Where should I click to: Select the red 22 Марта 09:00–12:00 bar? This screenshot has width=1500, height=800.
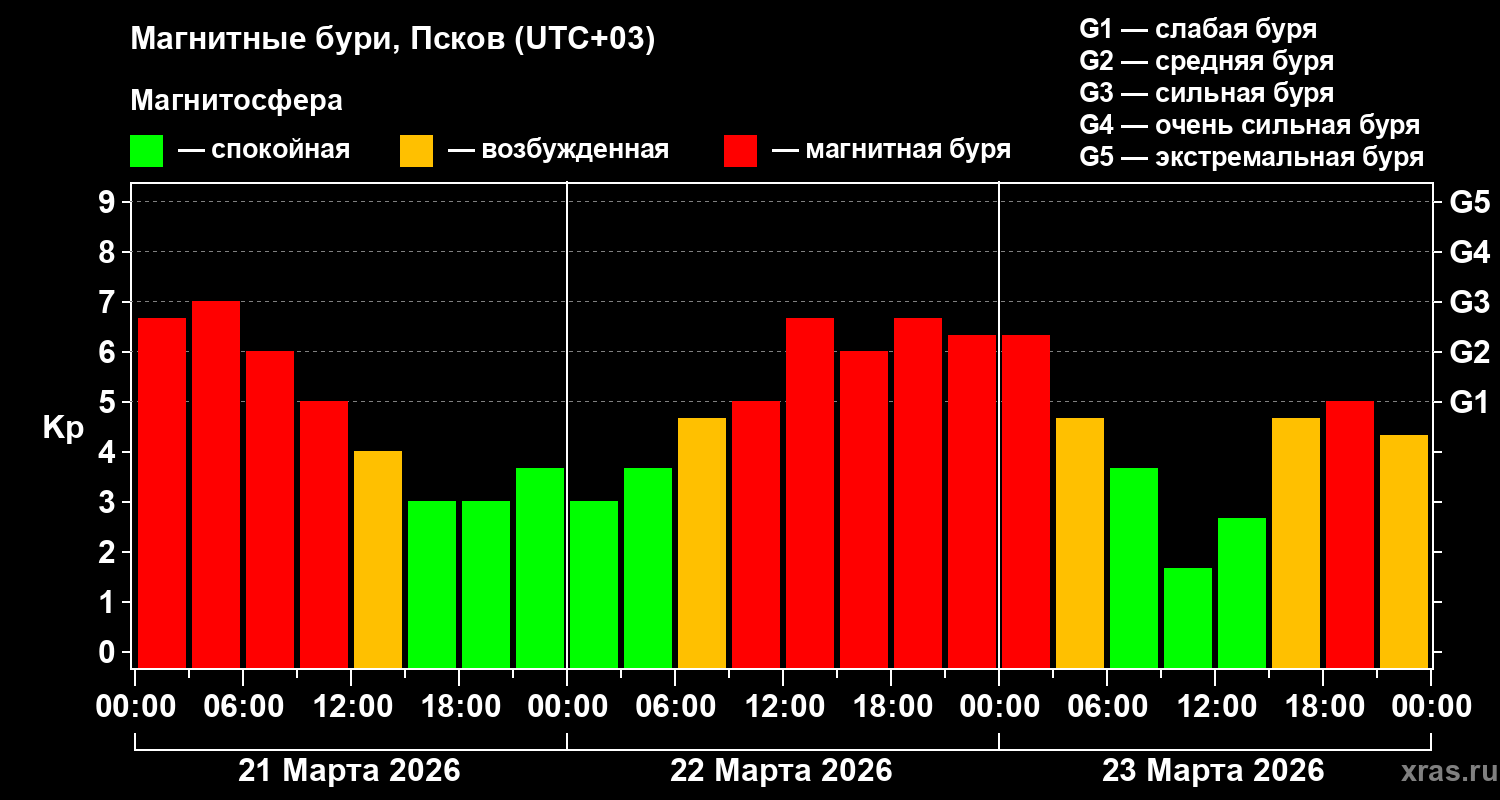756,535
